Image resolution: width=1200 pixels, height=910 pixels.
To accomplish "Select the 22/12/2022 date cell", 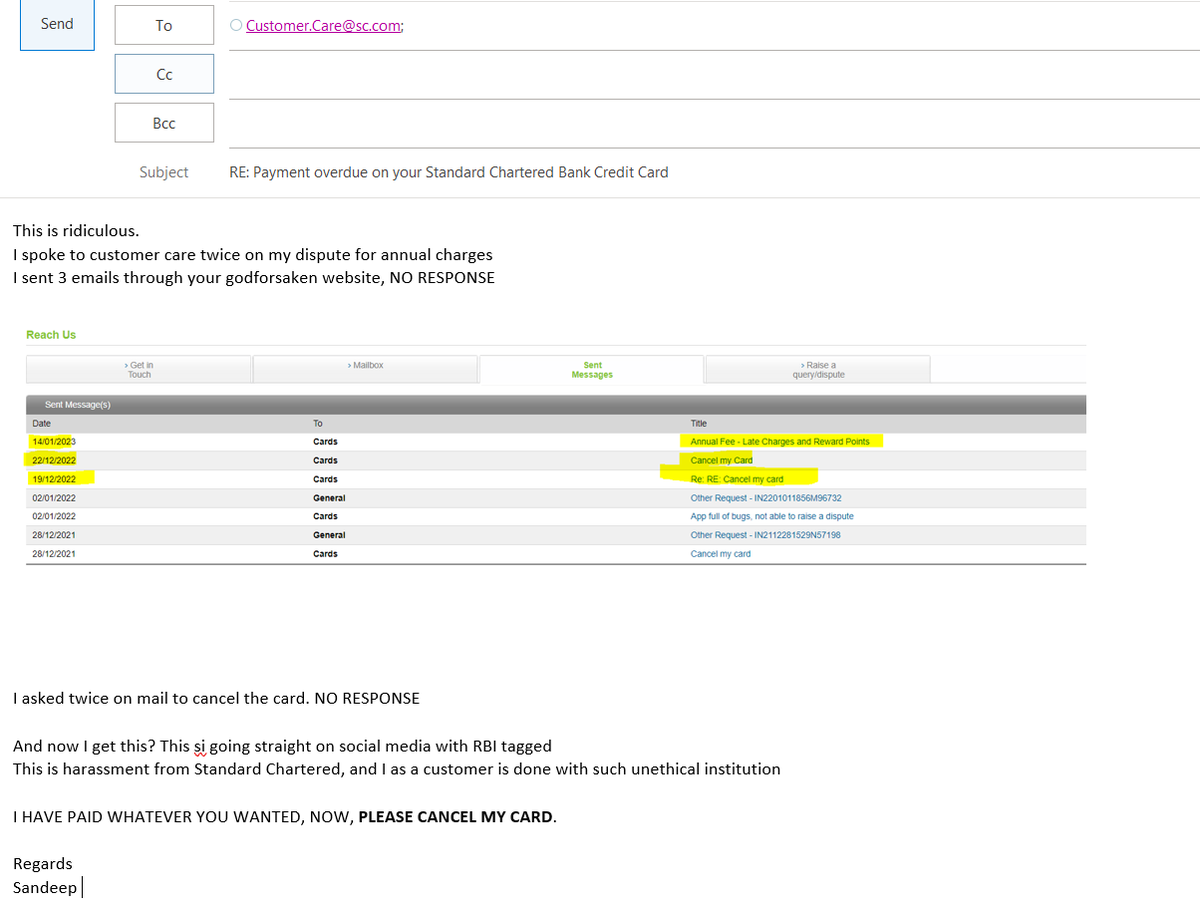I will click(54, 460).
